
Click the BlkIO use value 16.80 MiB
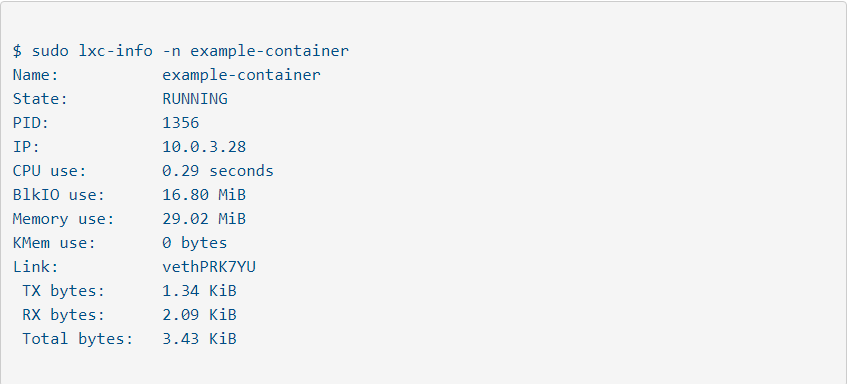[204, 195]
